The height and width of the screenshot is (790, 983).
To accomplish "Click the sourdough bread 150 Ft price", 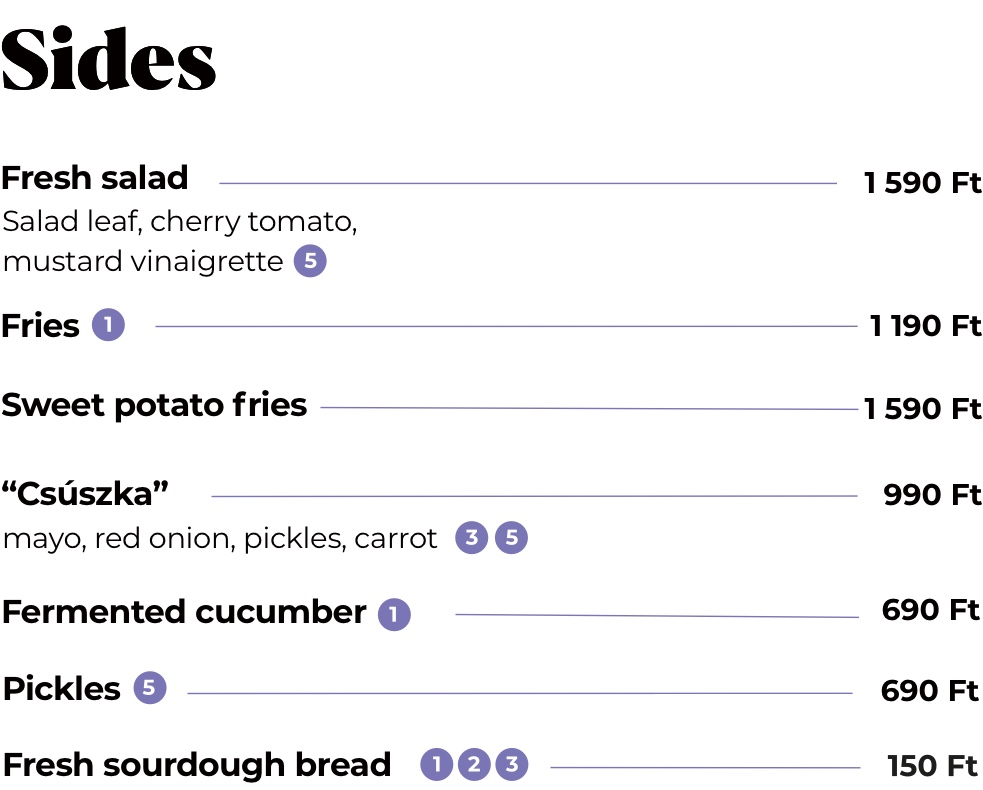I will click(932, 766).
